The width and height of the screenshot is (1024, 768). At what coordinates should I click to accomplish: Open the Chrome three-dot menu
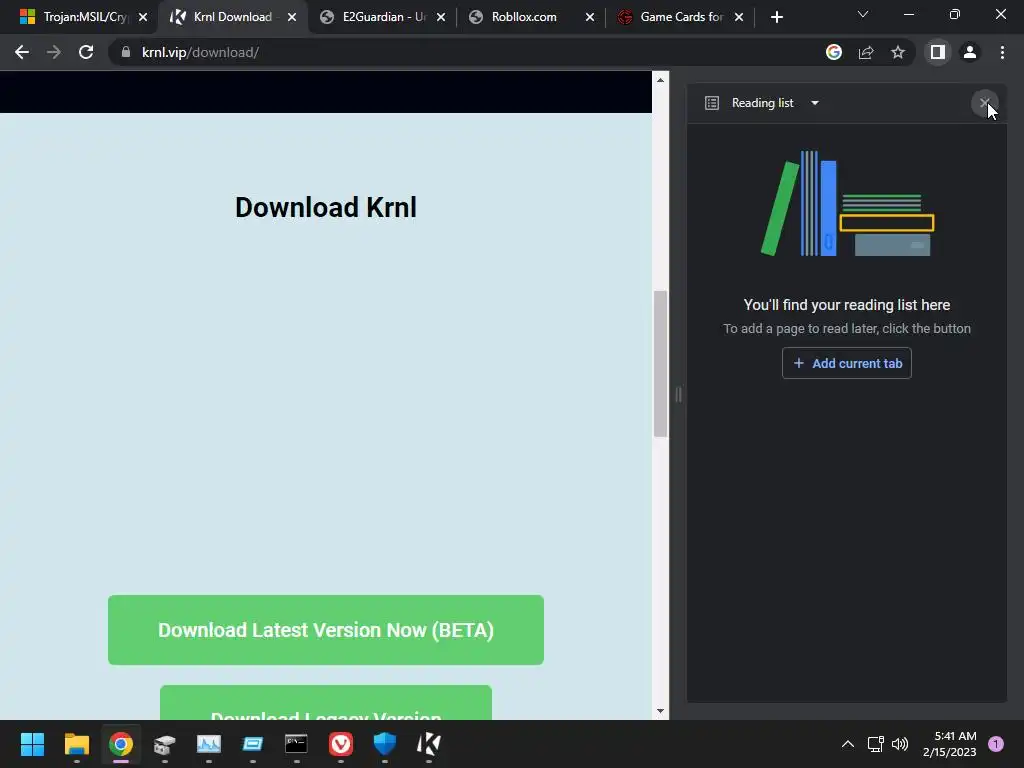pos(1002,52)
